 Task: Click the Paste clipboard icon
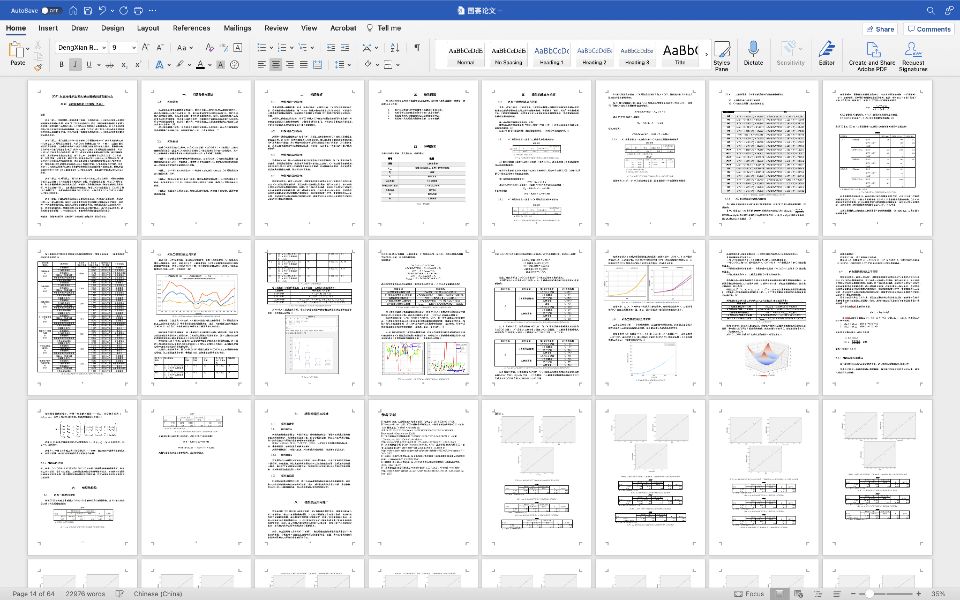coord(17,50)
